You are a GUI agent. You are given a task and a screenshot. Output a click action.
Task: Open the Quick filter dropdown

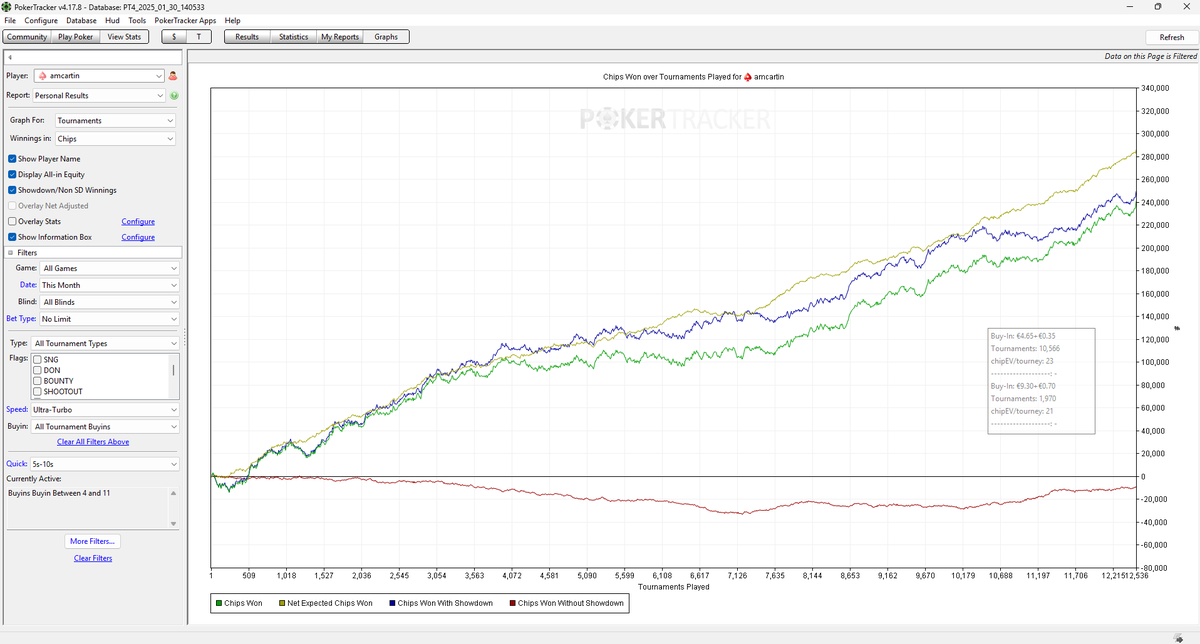[x=105, y=464]
